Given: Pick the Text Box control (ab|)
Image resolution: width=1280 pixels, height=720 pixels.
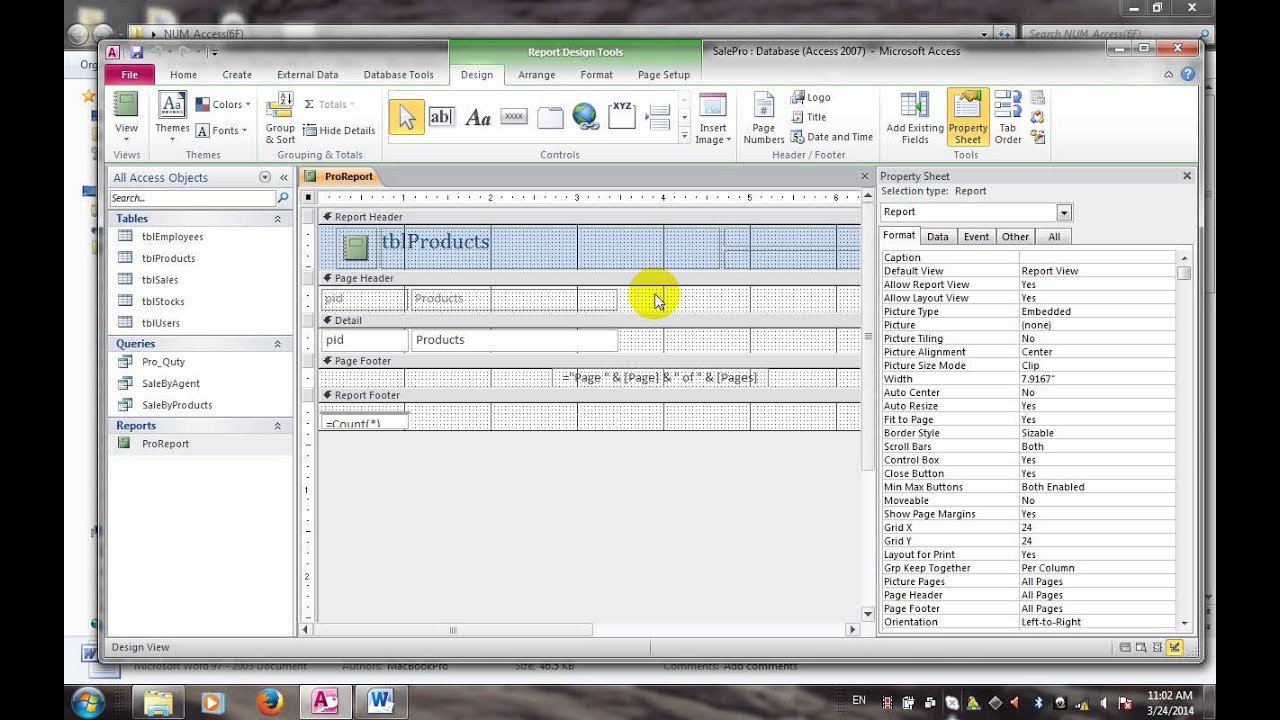Looking at the screenshot, I should [441, 117].
